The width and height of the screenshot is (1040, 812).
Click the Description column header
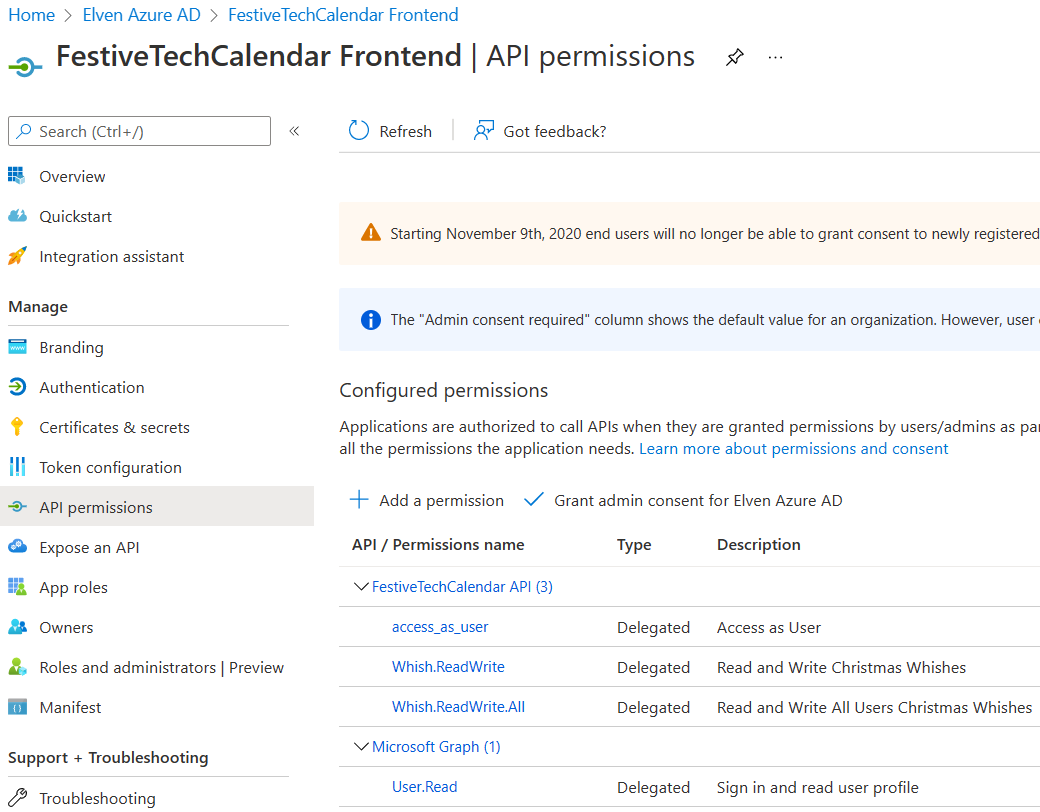pos(758,545)
